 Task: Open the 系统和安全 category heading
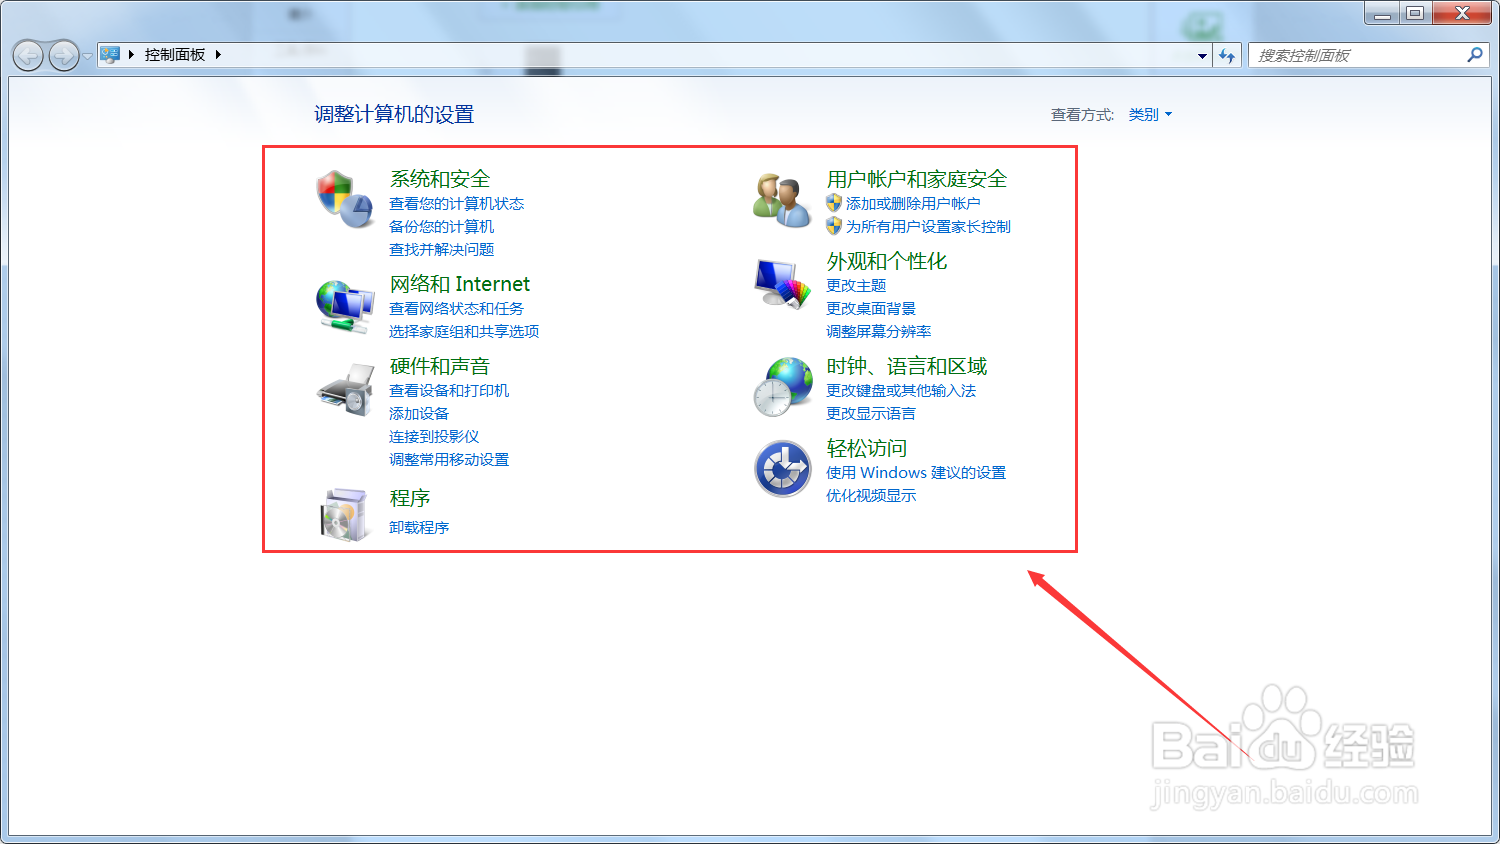[440, 179]
